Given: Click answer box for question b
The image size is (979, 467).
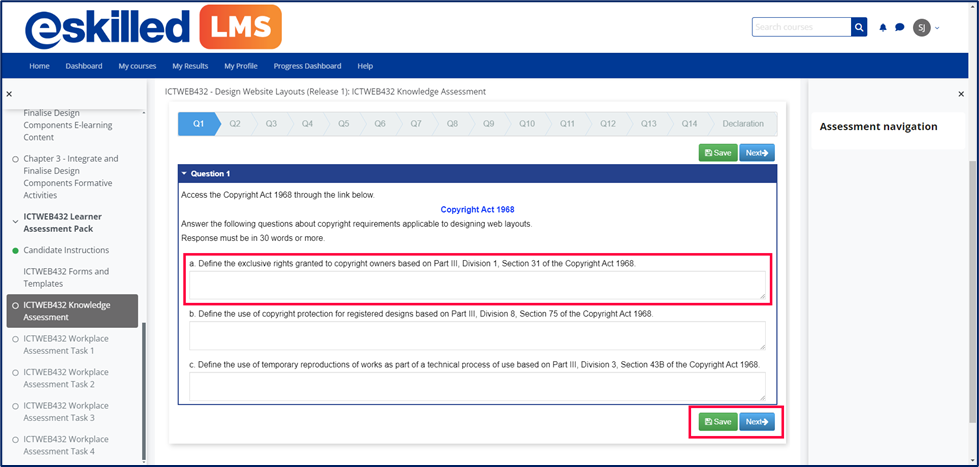Looking at the screenshot, I should point(478,335).
